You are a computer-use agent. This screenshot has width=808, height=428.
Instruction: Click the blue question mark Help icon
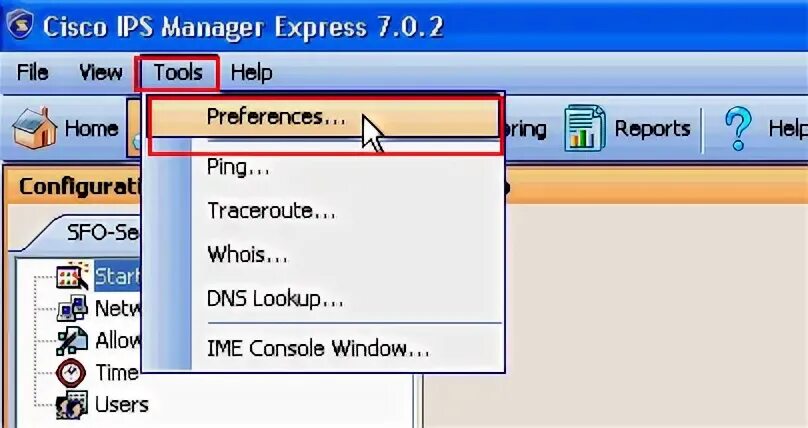tap(738, 128)
